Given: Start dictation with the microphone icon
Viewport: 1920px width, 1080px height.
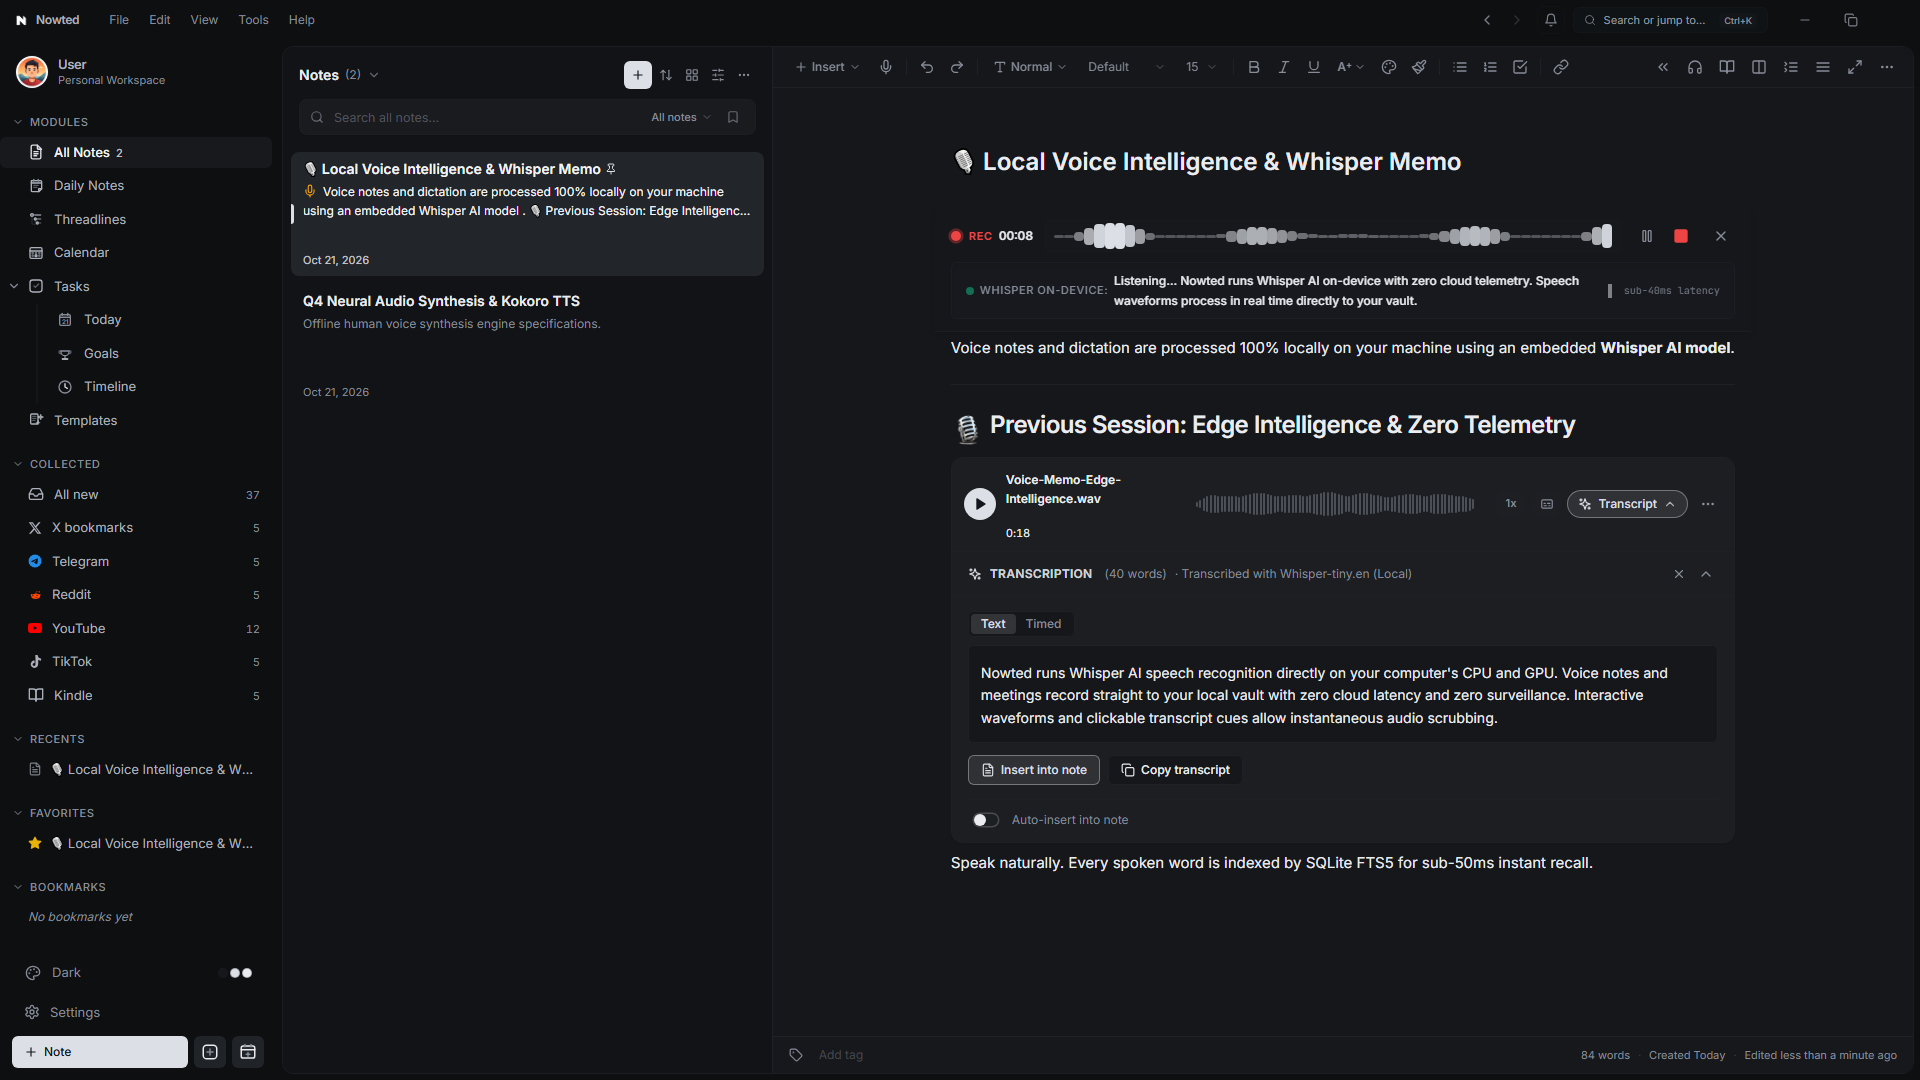Looking at the screenshot, I should point(886,67).
